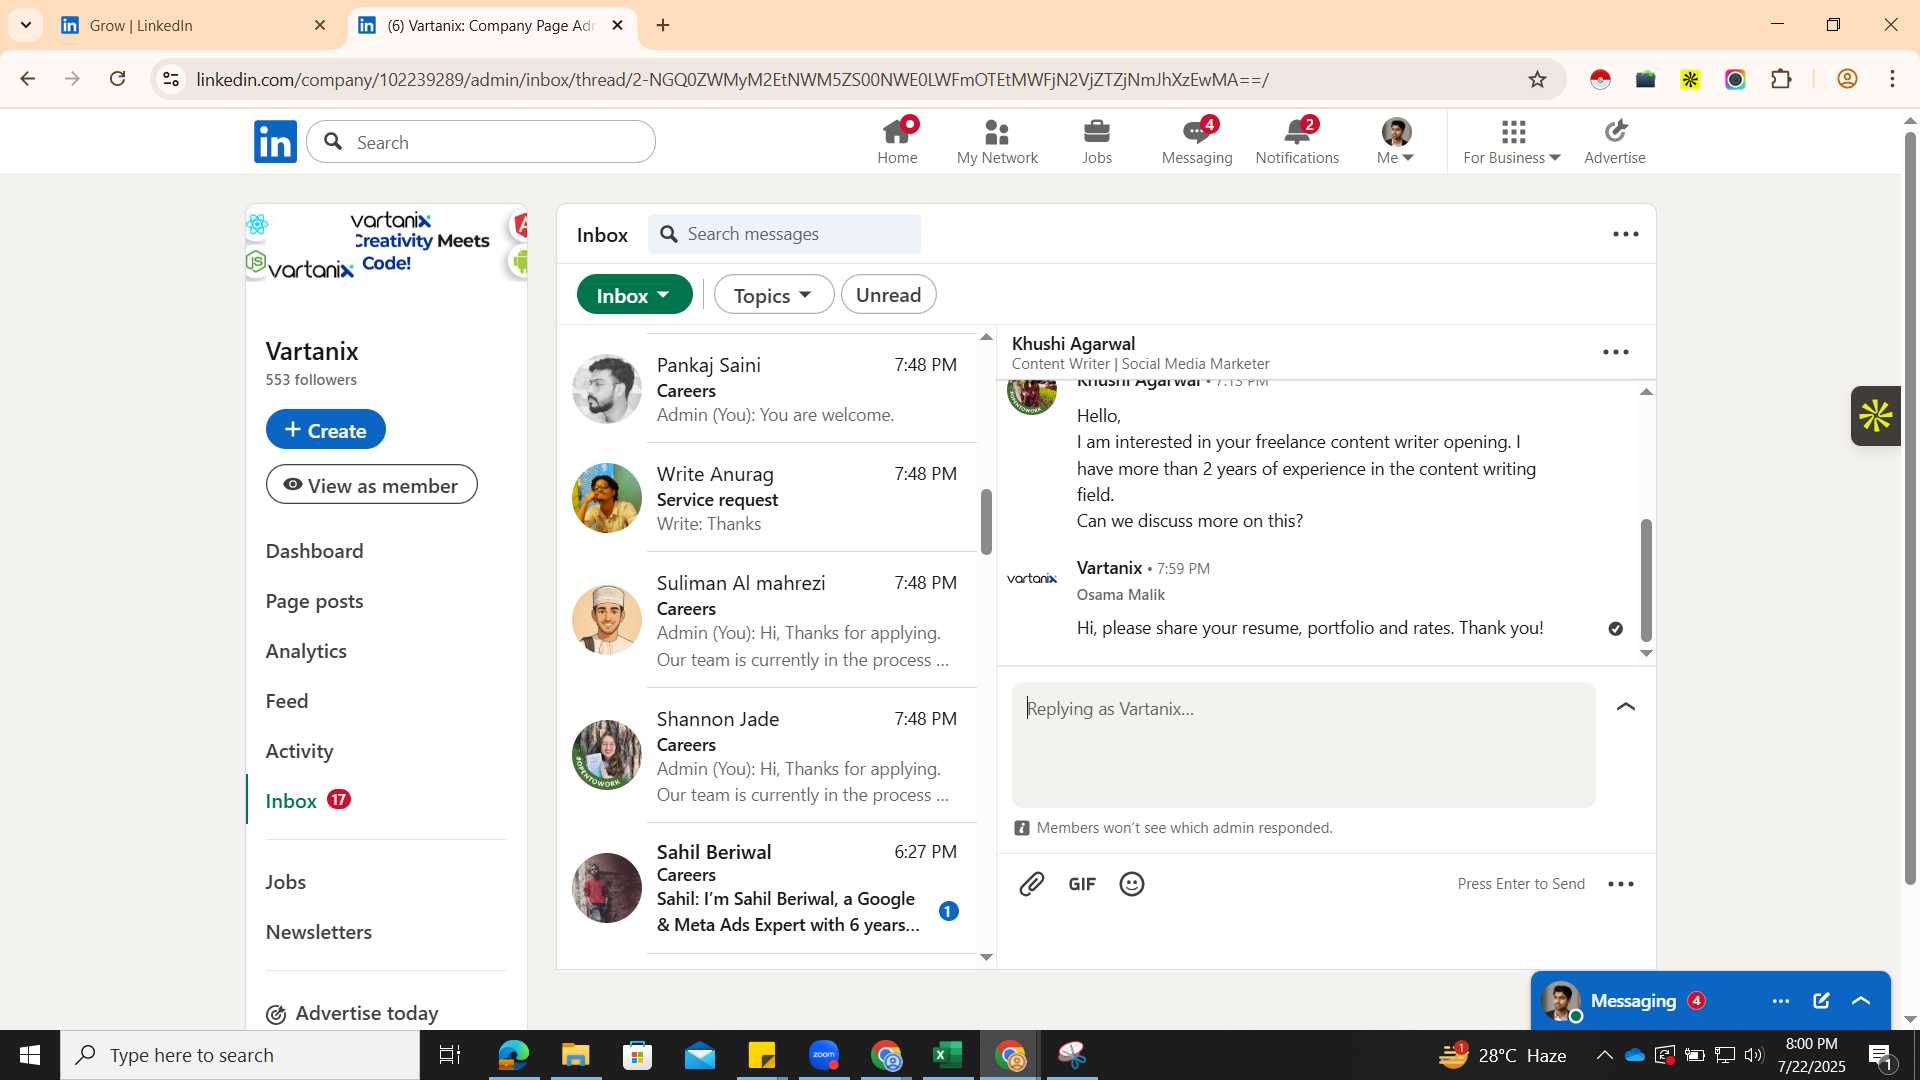Open Microsoft Edge from the taskbar
Screen dimensions: 1920x1080
point(513,1055)
